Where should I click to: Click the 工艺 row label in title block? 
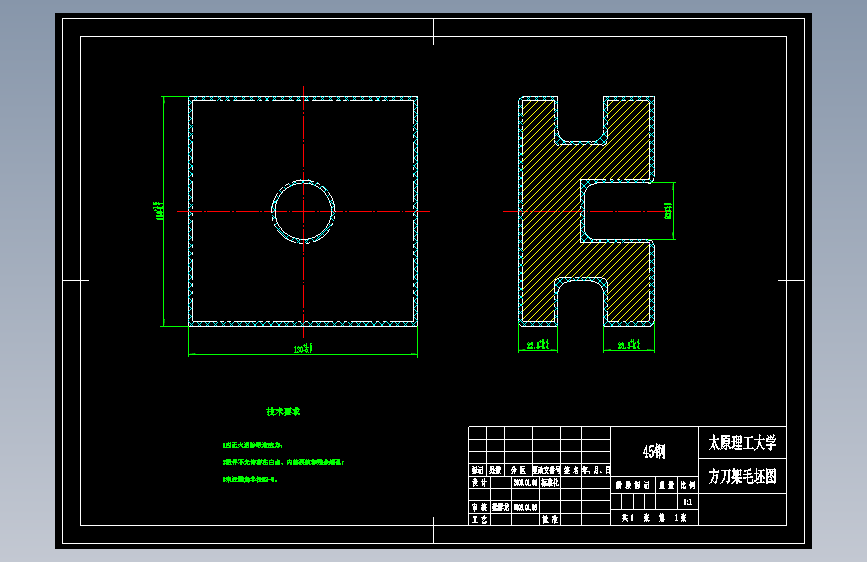[x=479, y=520]
